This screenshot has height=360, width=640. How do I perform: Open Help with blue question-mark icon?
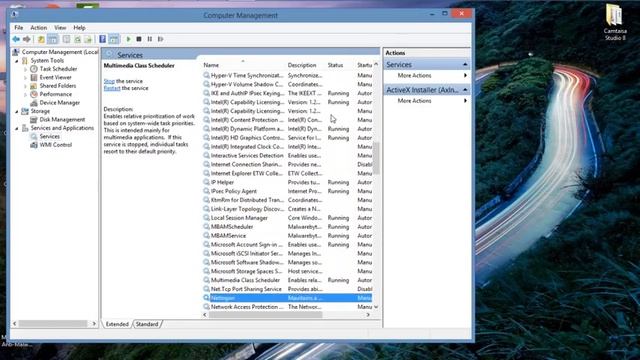tap(102, 39)
